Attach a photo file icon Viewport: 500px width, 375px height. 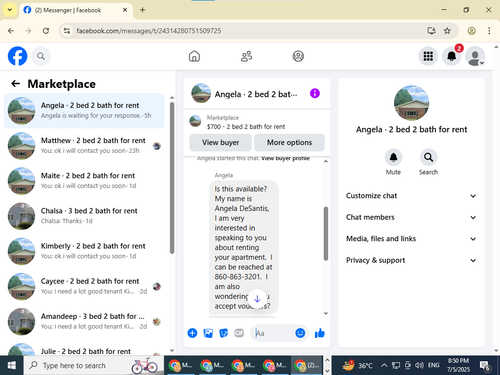208,333
